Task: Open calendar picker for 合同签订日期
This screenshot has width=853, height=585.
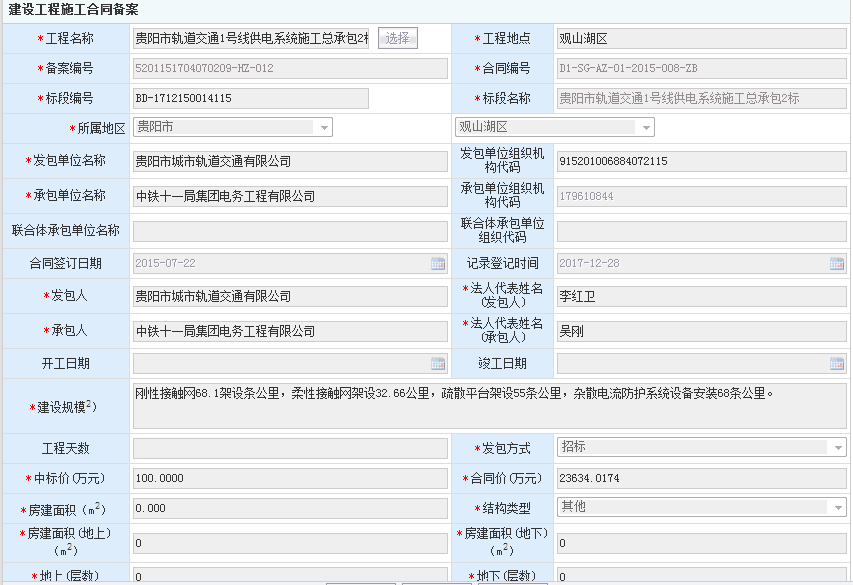Action: (x=438, y=264)
